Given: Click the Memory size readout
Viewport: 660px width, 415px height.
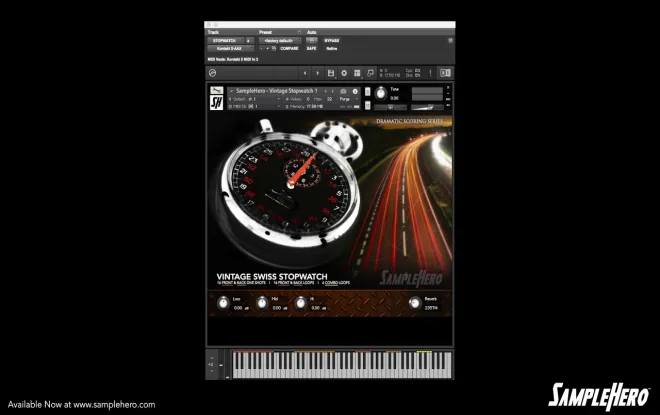Looking at the screenshot, I should point(314,106).
